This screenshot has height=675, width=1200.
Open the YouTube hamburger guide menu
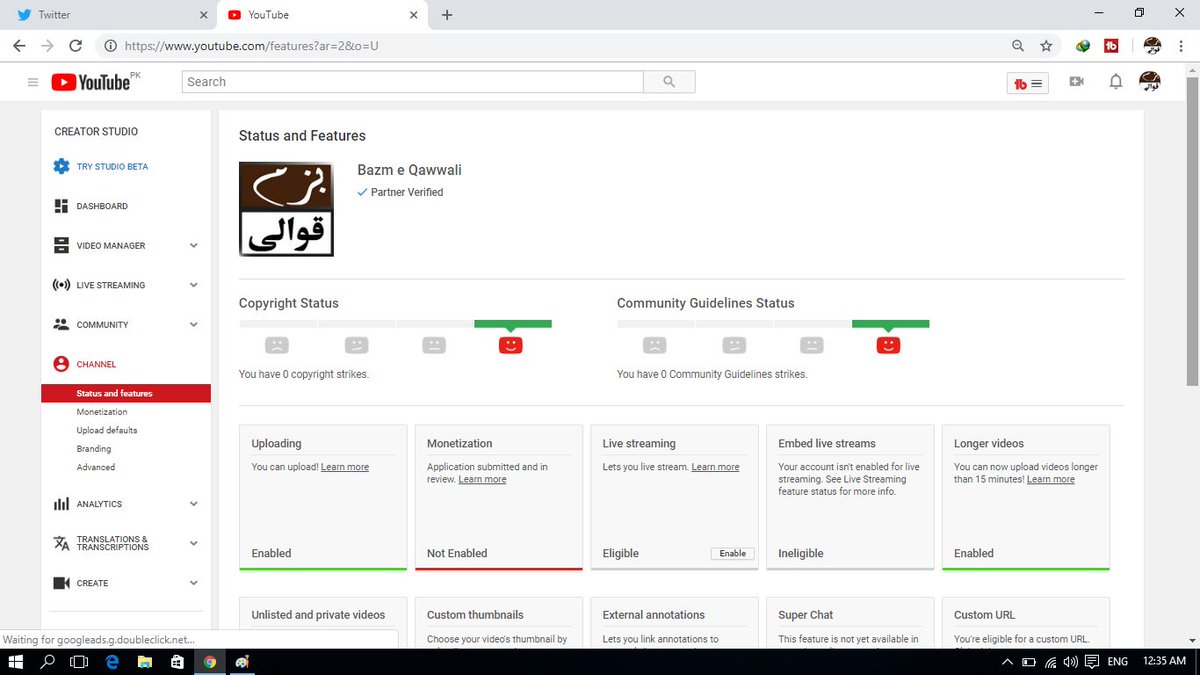[33, 82]
